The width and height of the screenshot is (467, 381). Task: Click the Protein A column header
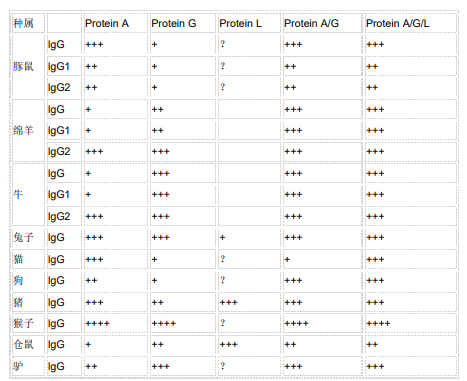point(115,23)
